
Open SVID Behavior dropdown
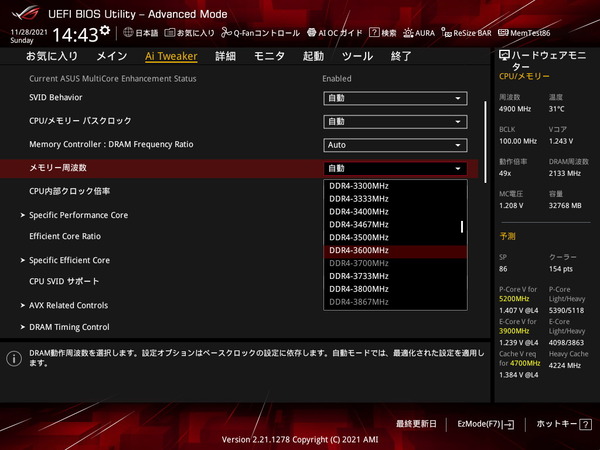point(395,98)
